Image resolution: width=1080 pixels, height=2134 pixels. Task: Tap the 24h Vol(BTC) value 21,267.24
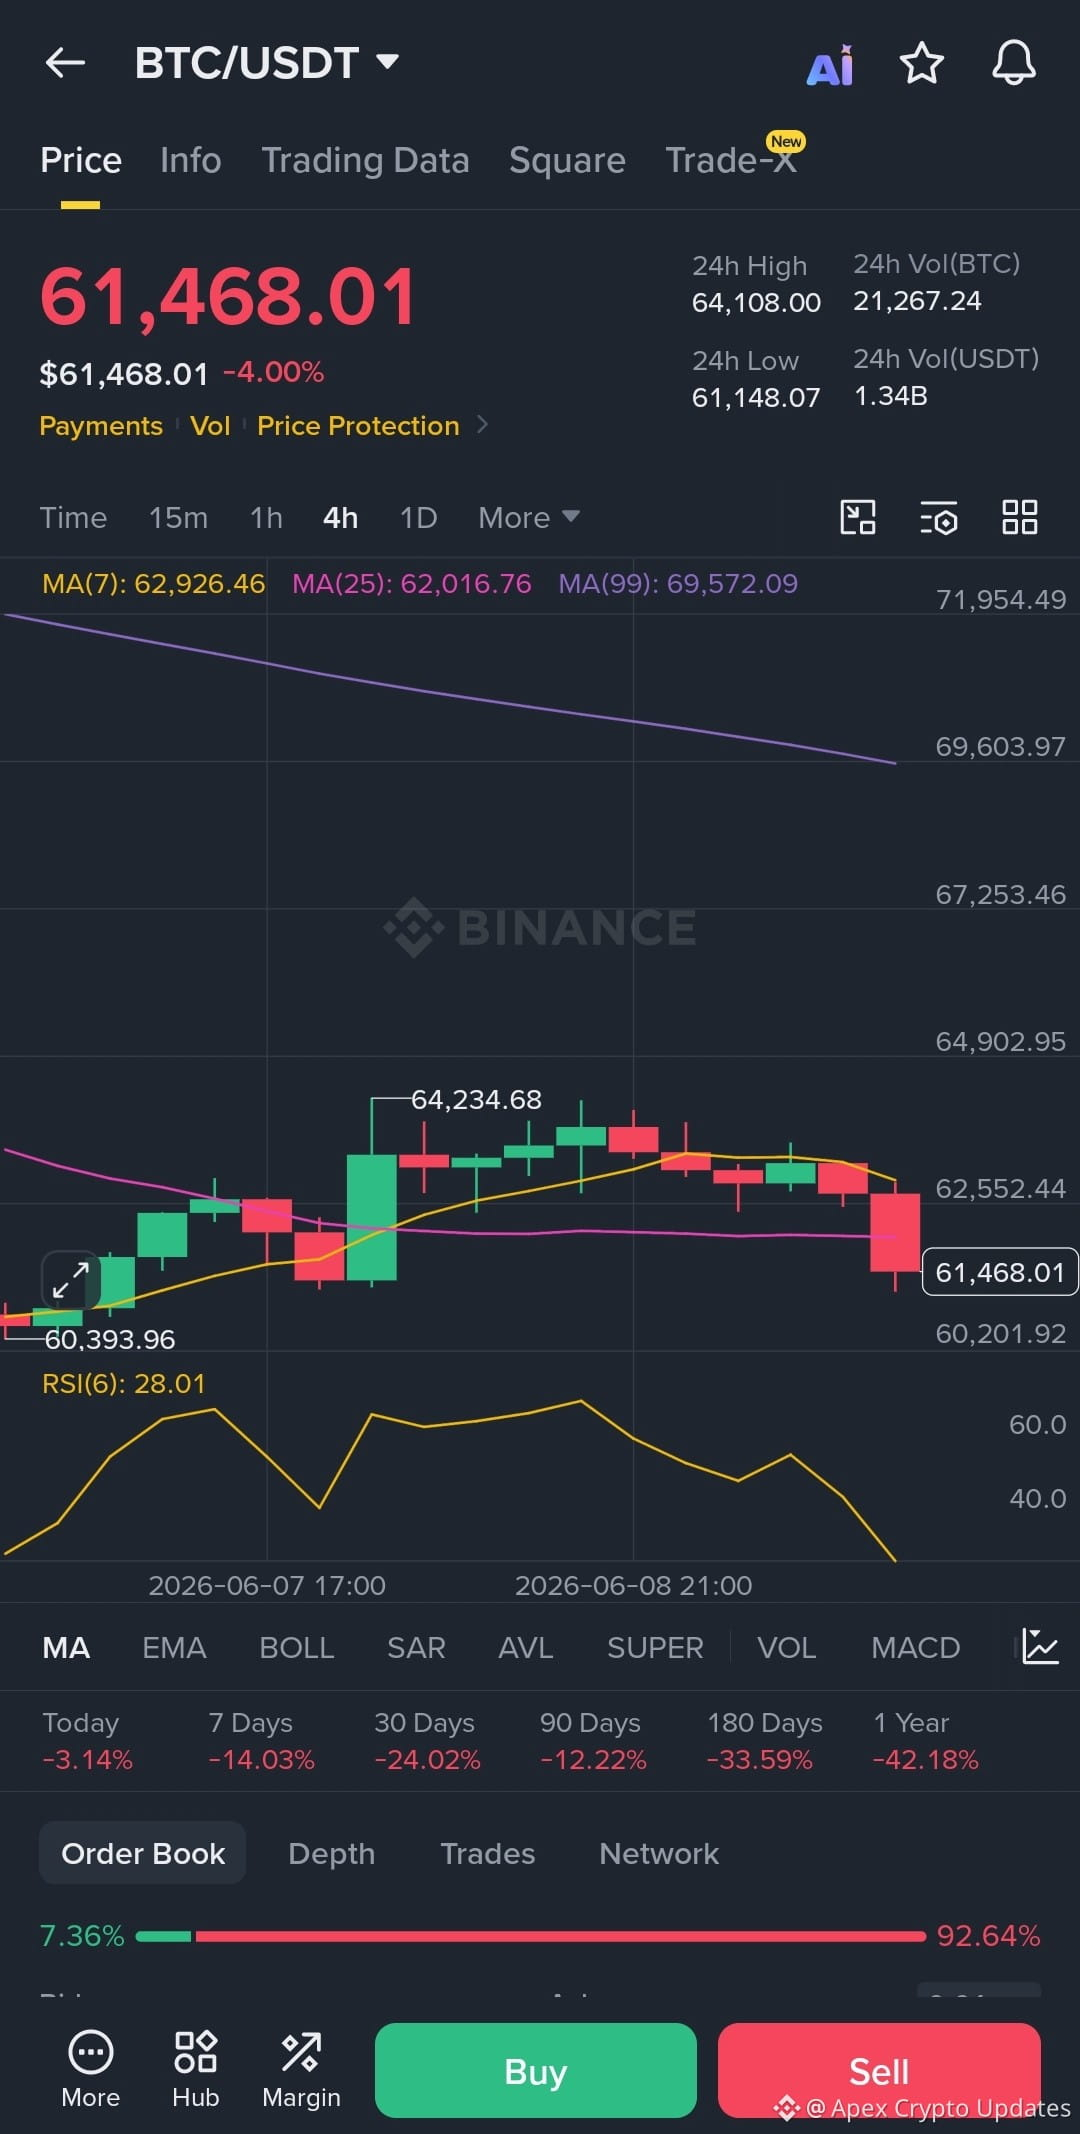[917, 300]
